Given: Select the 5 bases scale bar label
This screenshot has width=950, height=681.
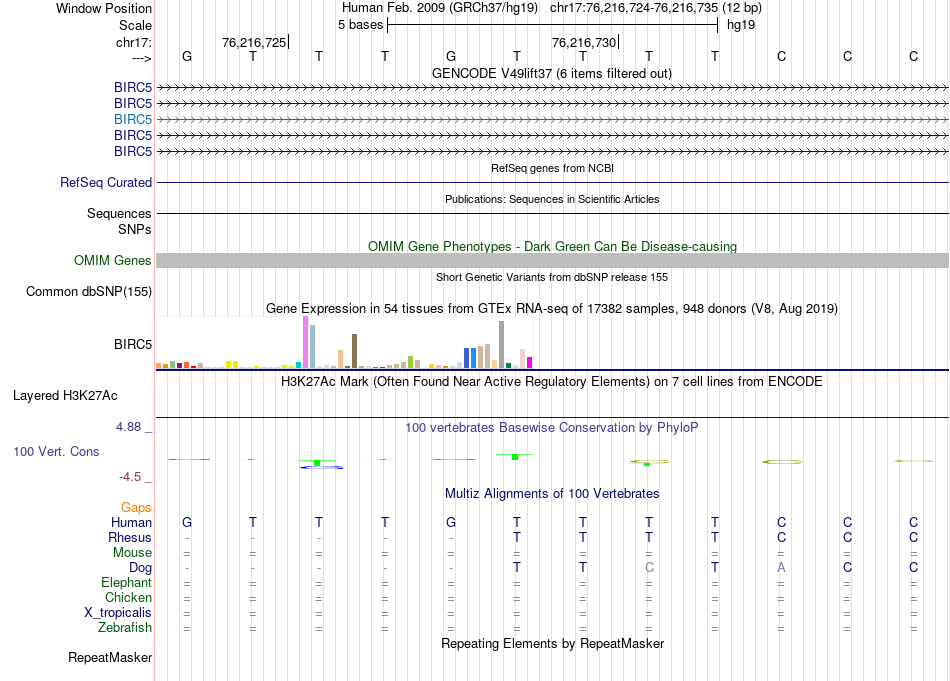Looking at the screenshot, I should (x=360, y=25).
